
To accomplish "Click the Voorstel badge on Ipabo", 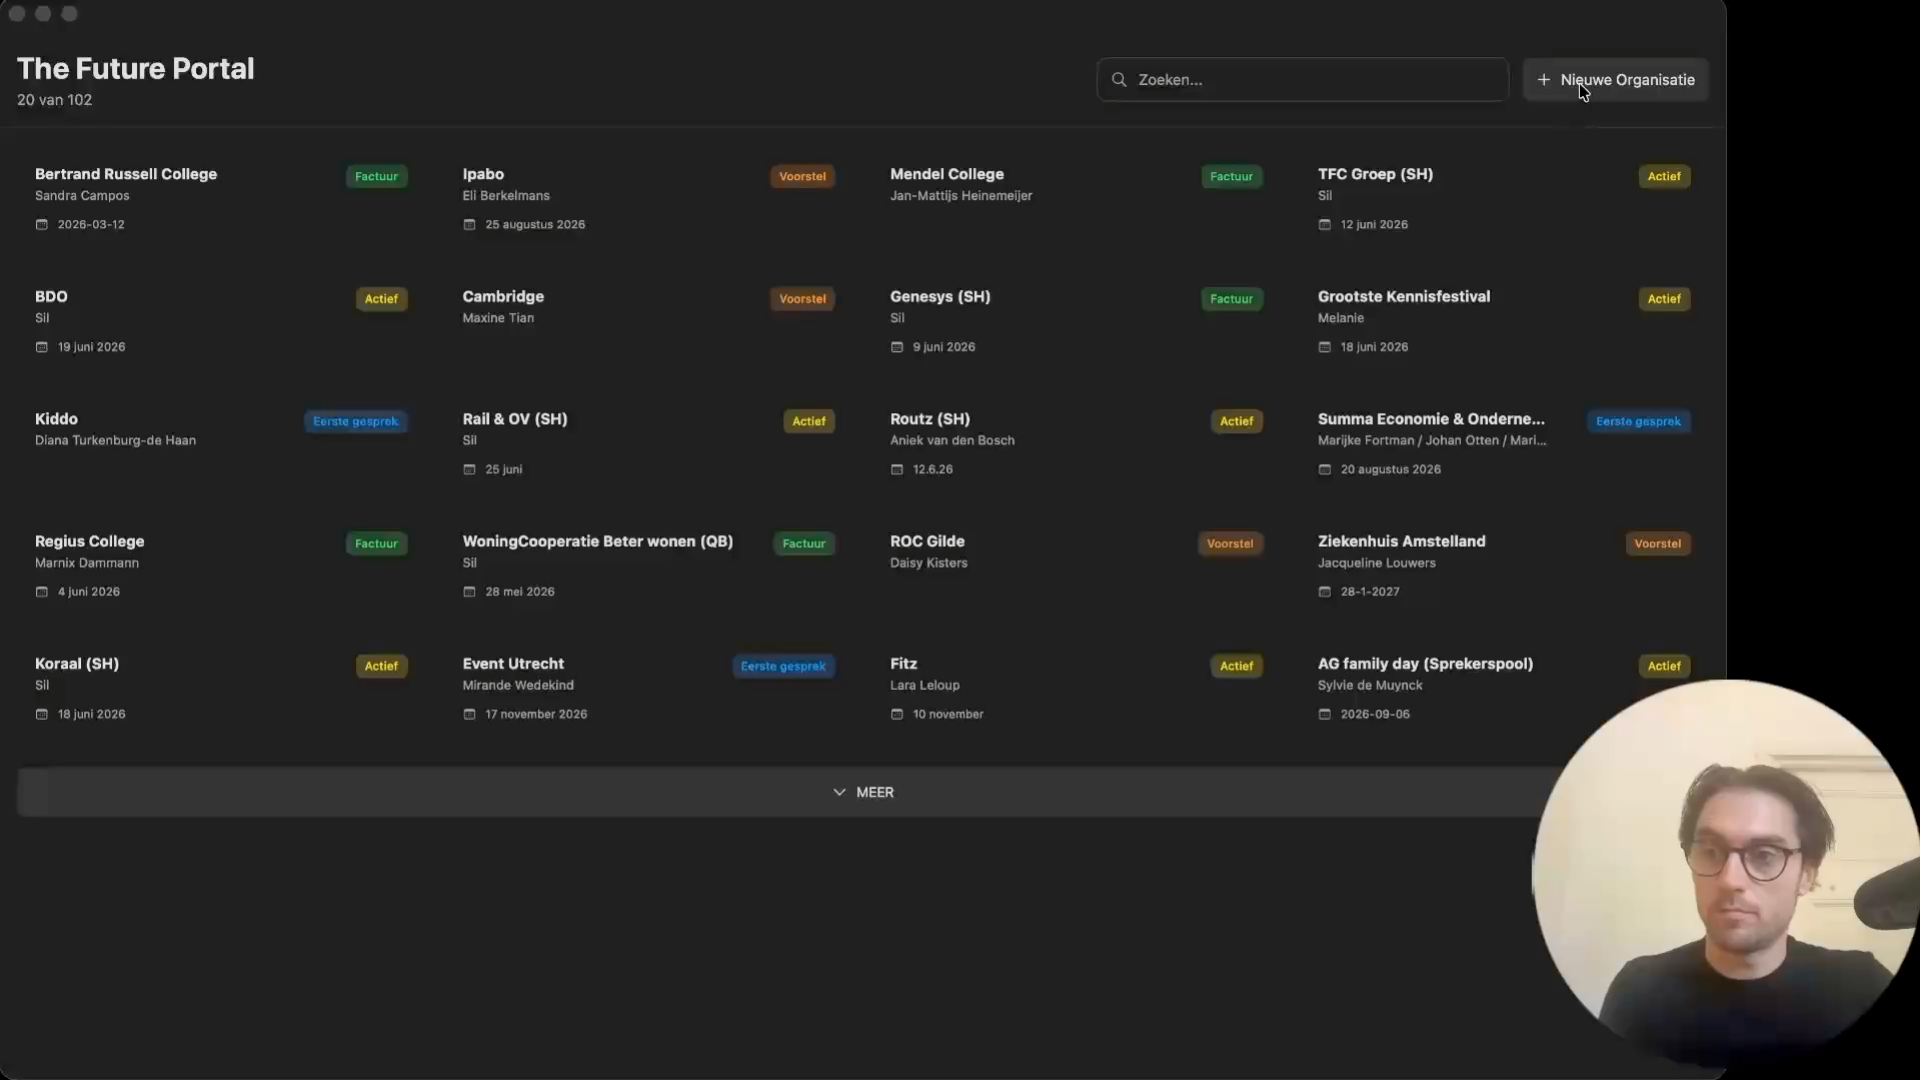I will pyautogui.click(x=803, y=177).
